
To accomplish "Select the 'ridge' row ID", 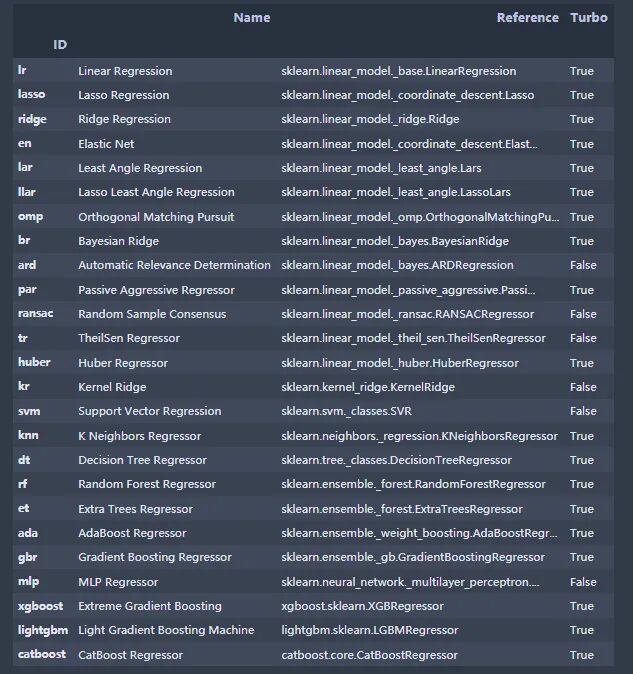I will click(32, 119).
